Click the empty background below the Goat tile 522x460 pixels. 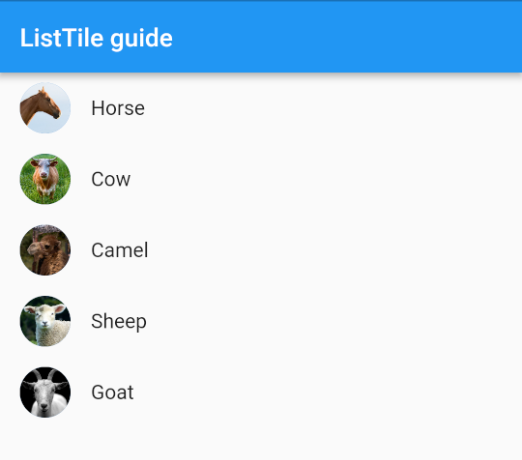(261, 443)
